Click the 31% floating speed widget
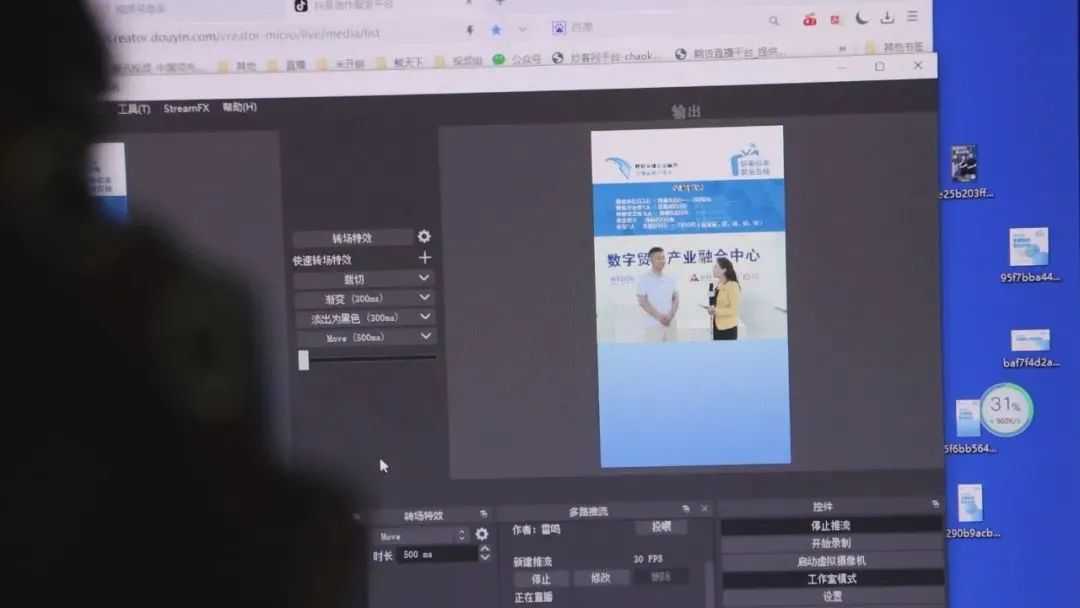 point(1006,410)
